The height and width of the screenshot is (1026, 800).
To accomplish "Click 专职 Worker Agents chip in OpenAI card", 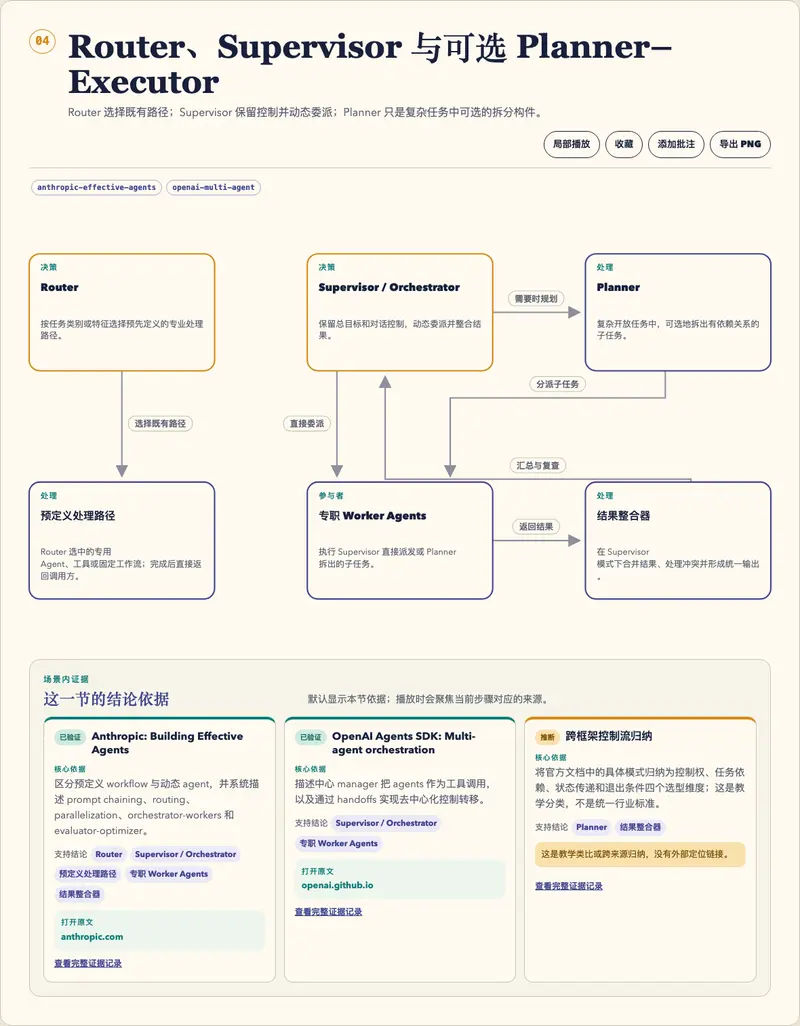I will pyautogui.click(x=338, y=843).
